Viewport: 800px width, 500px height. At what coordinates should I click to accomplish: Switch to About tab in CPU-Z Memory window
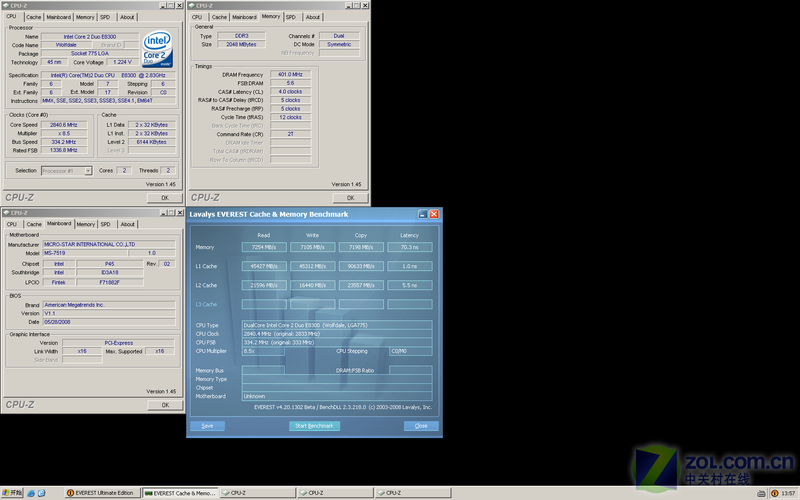click(x=313, y=17)
